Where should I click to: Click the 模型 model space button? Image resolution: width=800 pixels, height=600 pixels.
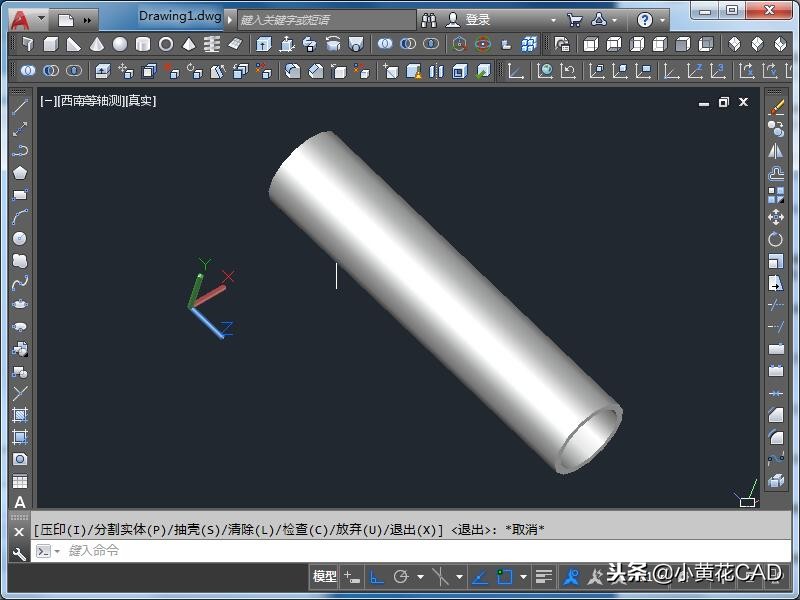point(325,577)
